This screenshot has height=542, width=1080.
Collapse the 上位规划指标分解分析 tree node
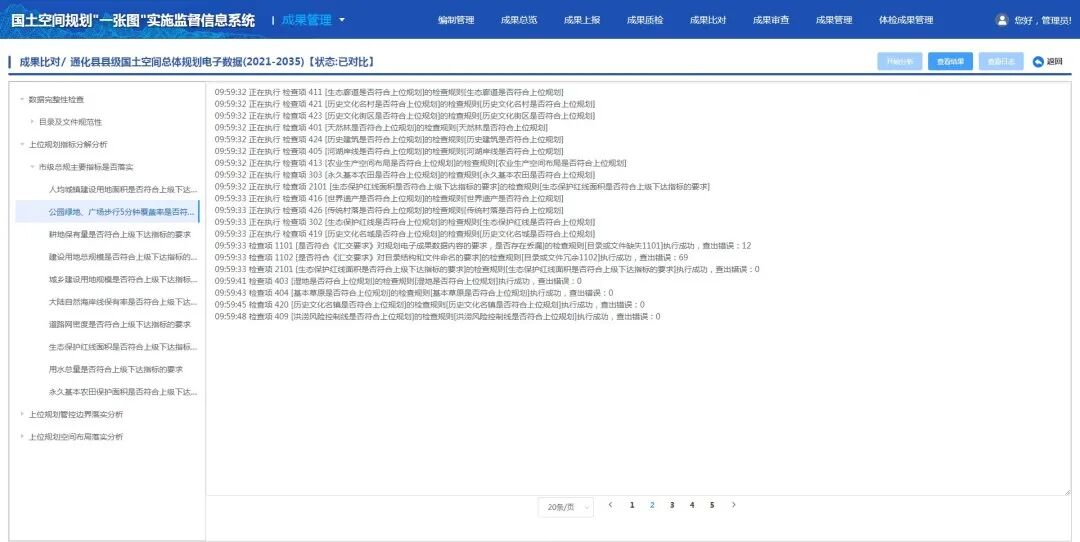pos(22,144)
